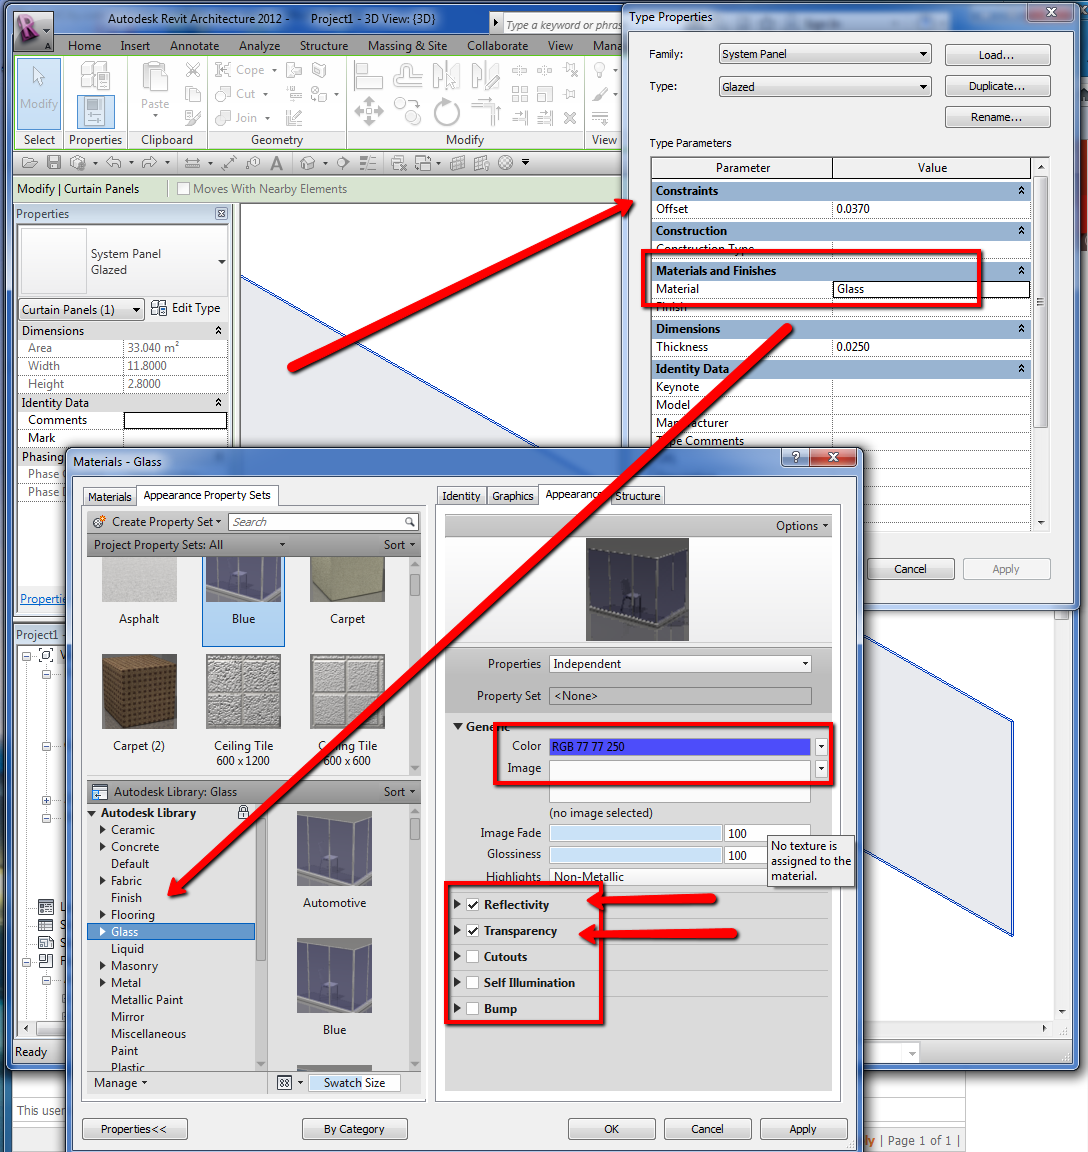Open the Create Property Set dropdown
This screenshot has height=1152, width=1088.
coord(158,522)
